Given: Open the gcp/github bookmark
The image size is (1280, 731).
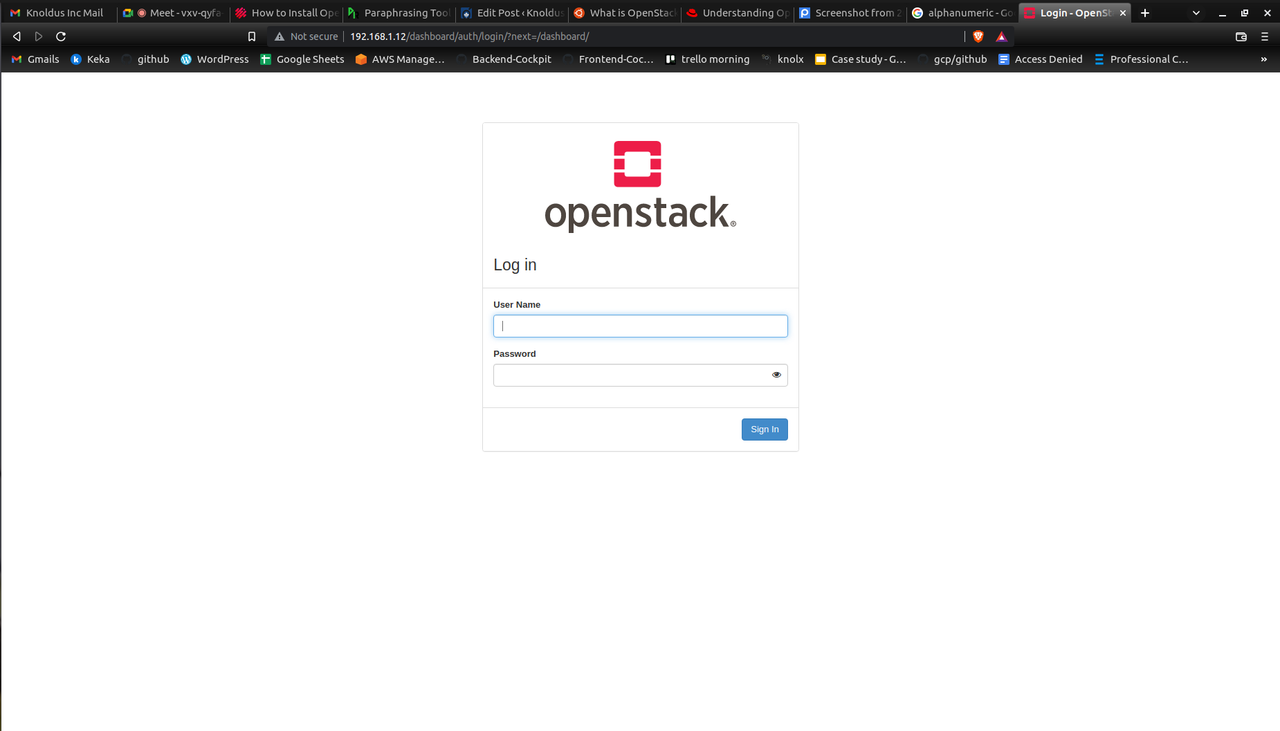Looking at the screenshot, I should coord(953,59).
